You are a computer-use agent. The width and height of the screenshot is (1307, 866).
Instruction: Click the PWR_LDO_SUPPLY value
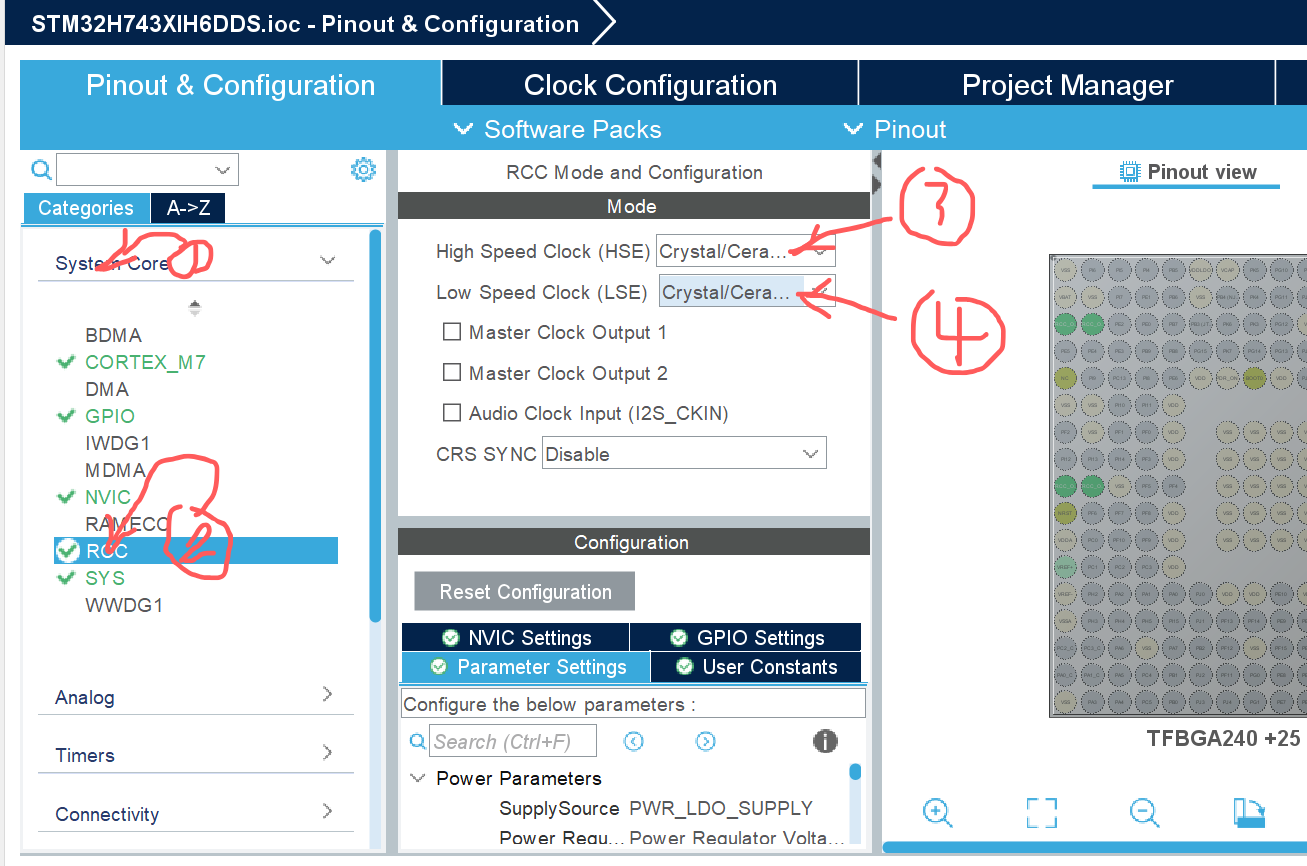pos(721,808)
